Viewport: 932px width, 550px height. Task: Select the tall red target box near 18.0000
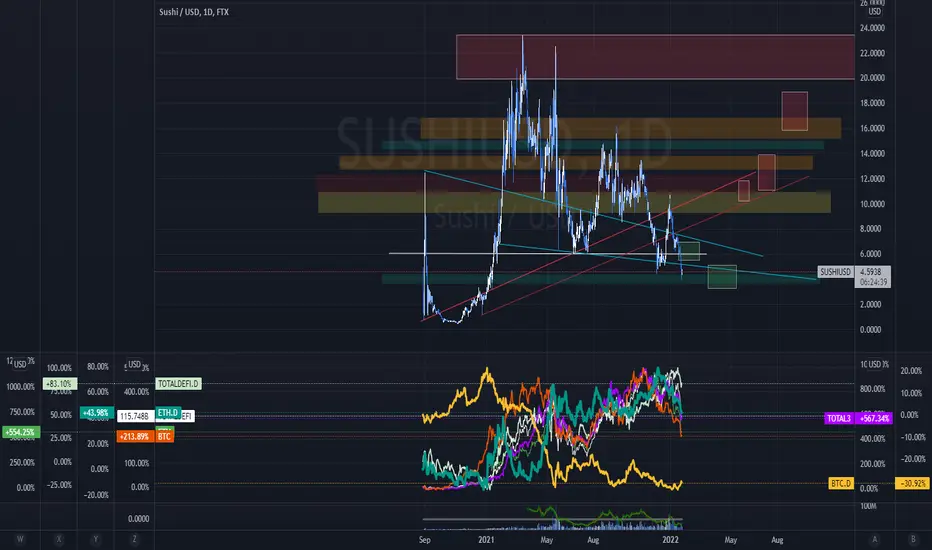tap(795, 111)
